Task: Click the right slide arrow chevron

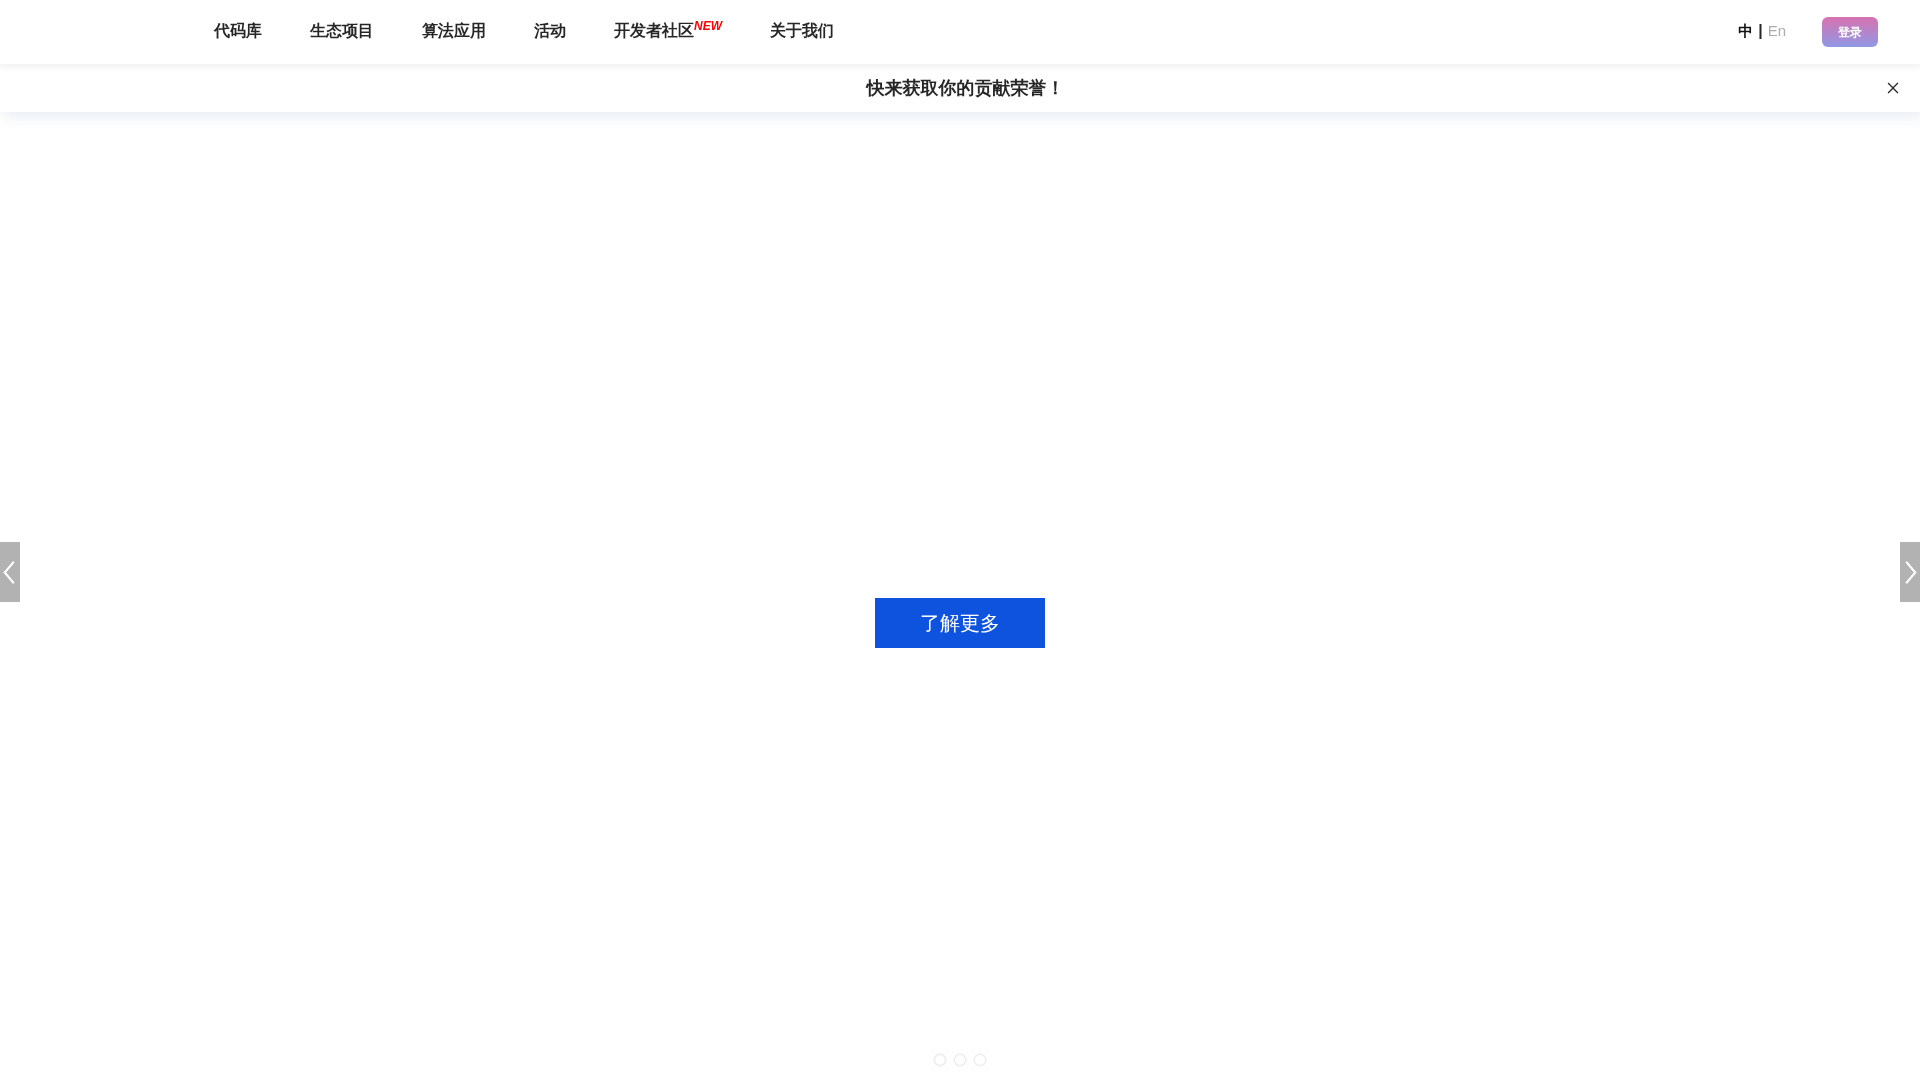Action: [x=1909, y=571]
